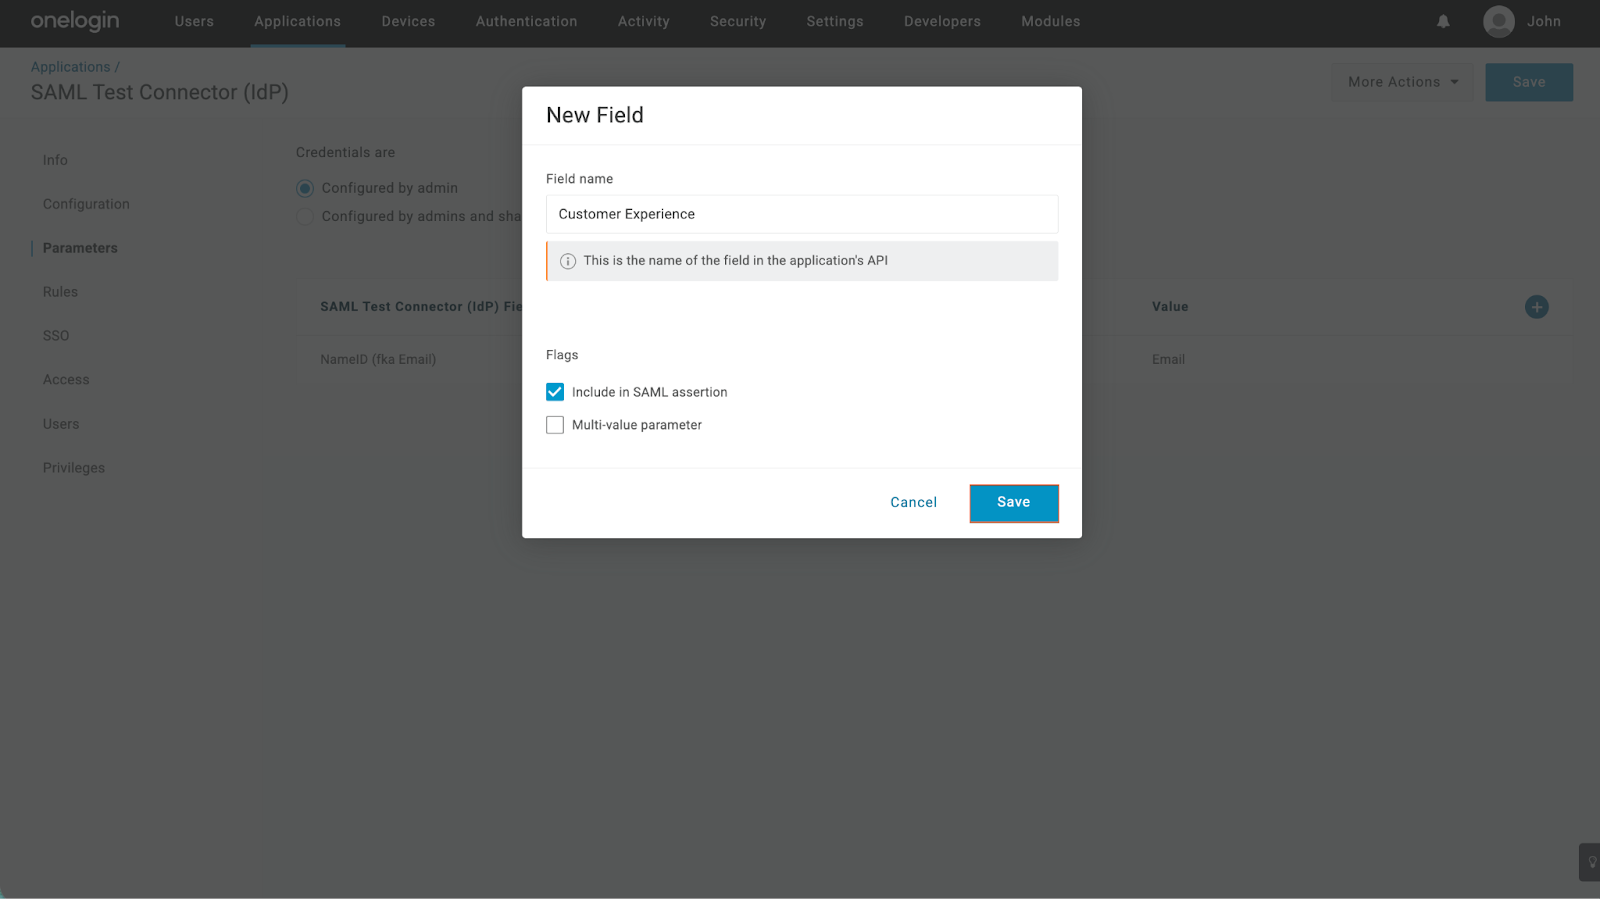Open the More Actions dropdown
The image size is (1600, 899).
(1402, 82)
